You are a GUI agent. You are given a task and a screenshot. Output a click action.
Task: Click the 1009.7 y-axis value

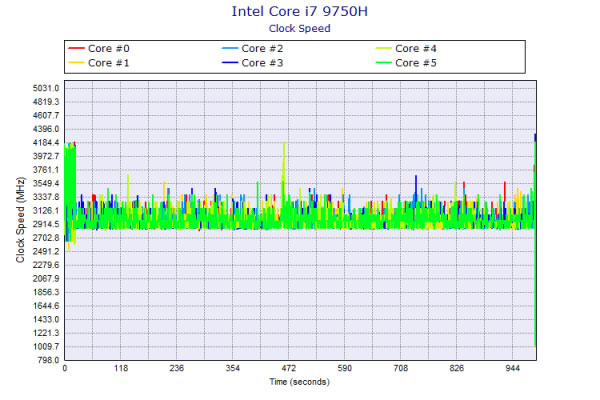pos(46,346)
